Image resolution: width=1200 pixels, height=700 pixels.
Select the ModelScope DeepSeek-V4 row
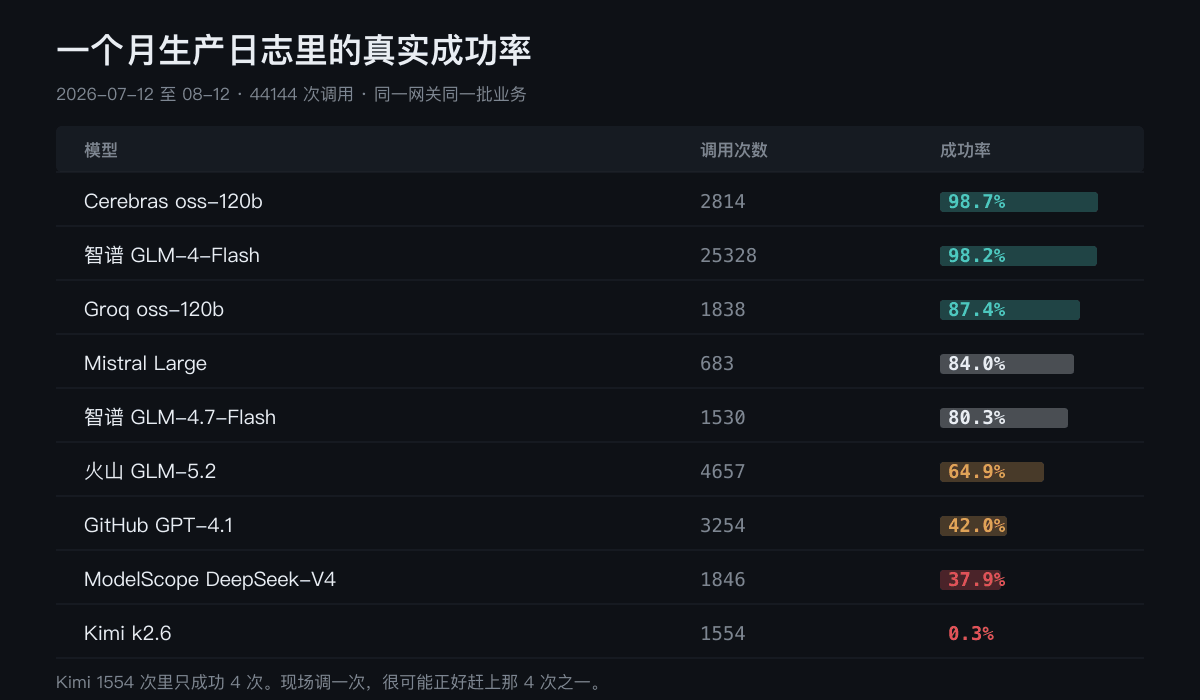point(600,579)
